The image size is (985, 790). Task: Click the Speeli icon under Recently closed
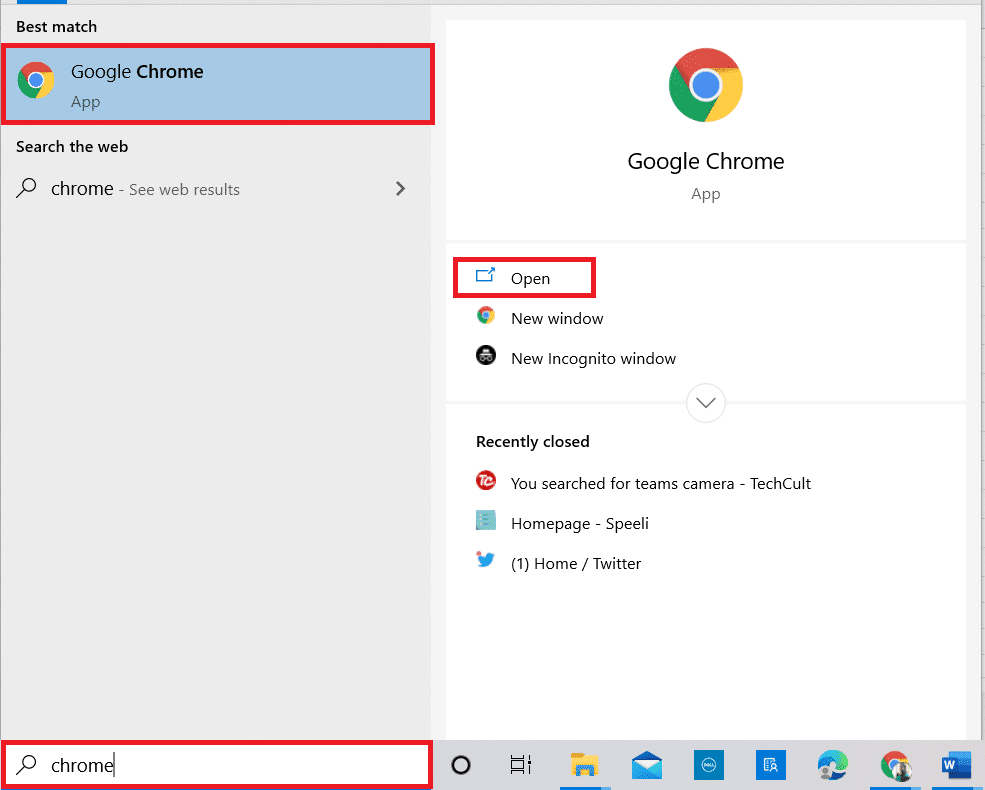[486, 521]
